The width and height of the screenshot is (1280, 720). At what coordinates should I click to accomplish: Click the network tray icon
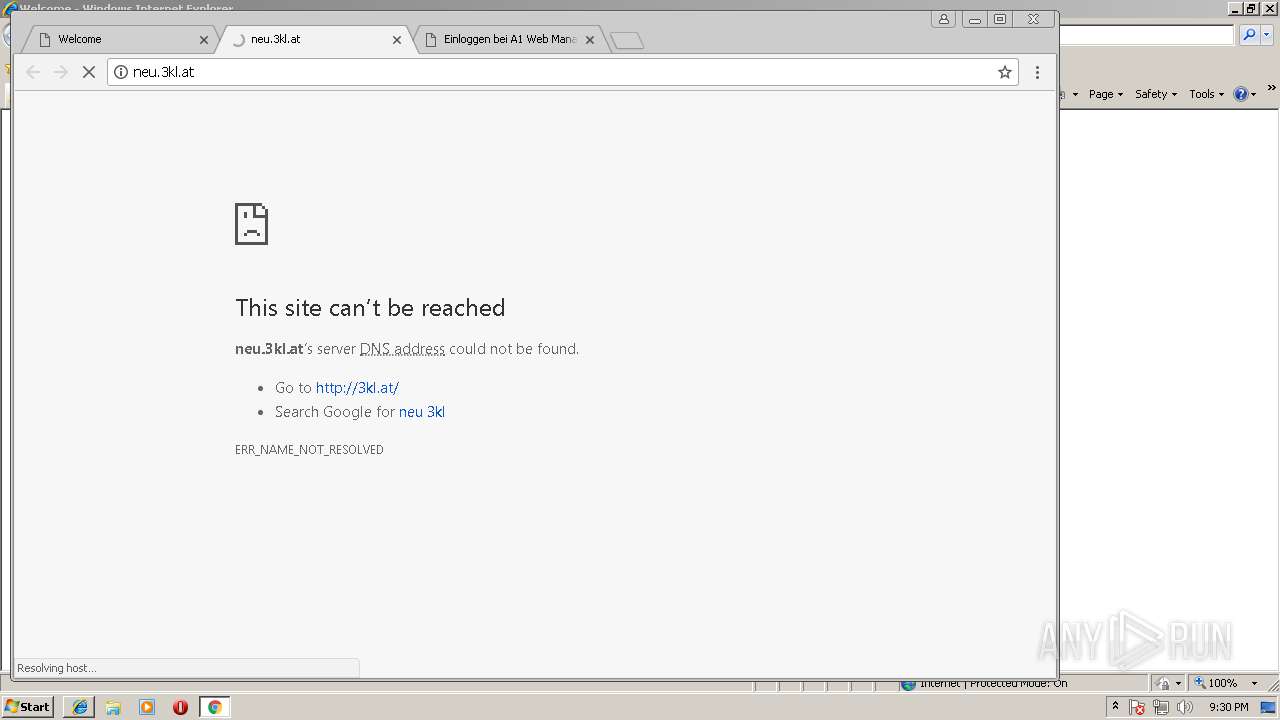tap(1161, 707)
